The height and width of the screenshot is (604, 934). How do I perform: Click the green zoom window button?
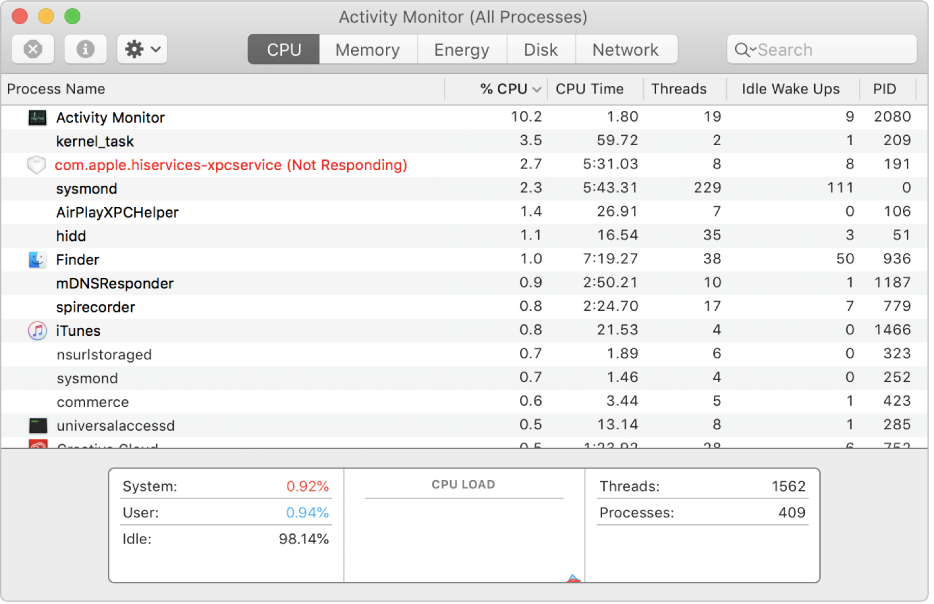pyautogui.click(x=72, y=17)
